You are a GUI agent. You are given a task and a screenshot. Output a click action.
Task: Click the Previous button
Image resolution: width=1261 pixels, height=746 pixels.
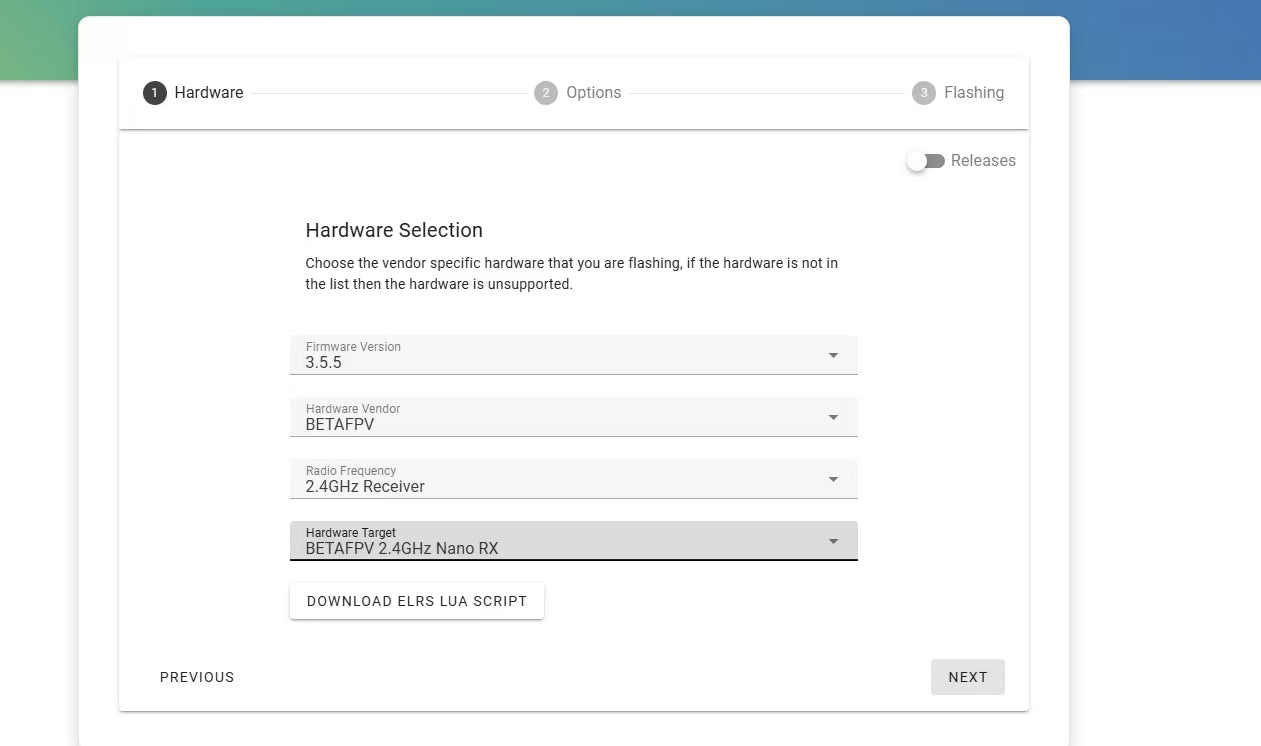coord(197,677)
